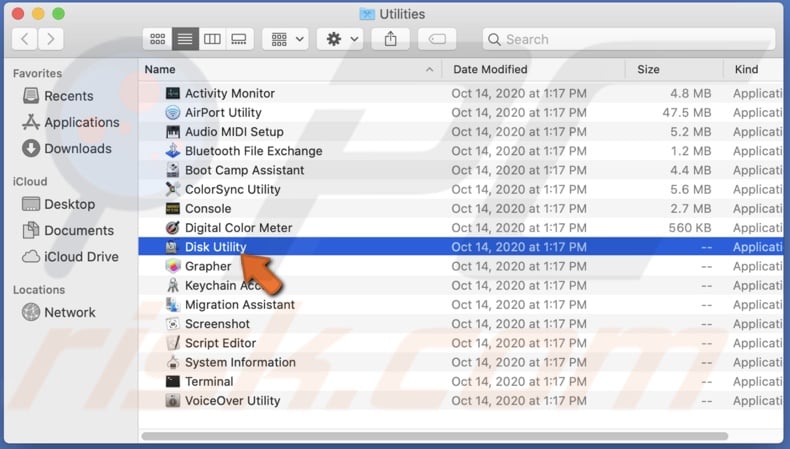This screenshot has height=449, width=790.
Task: Click the 1.2 MB size value
Action: pos(691,151)
